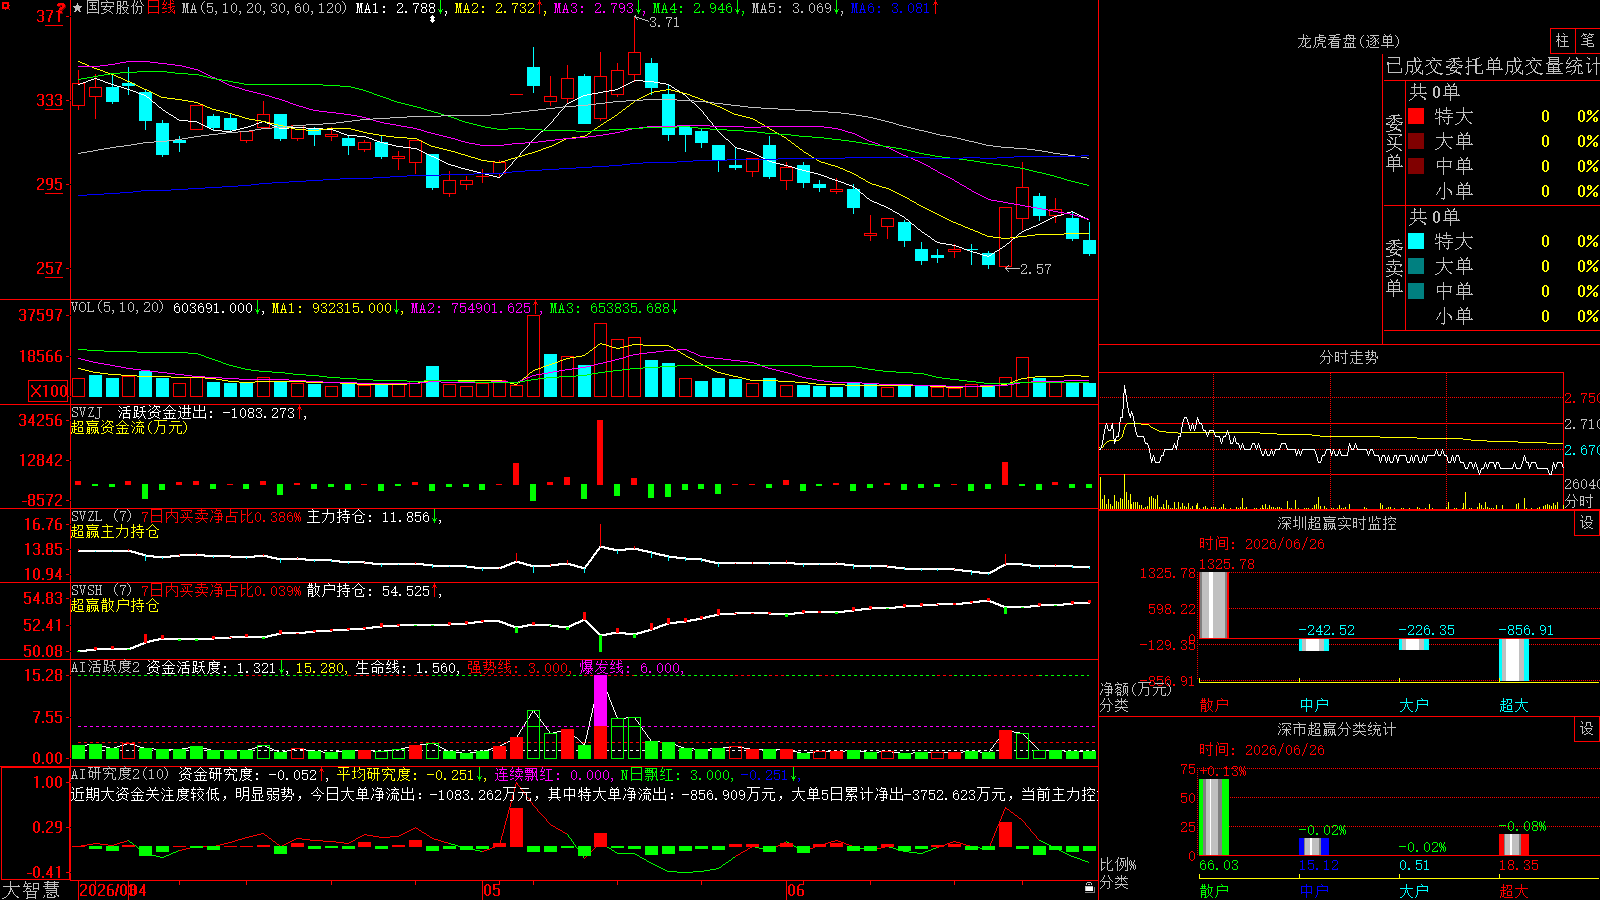The width and height of the screenshot is (1600, 900).
Task: Click the 2.57 low price marker
Action: [1035, 269]
